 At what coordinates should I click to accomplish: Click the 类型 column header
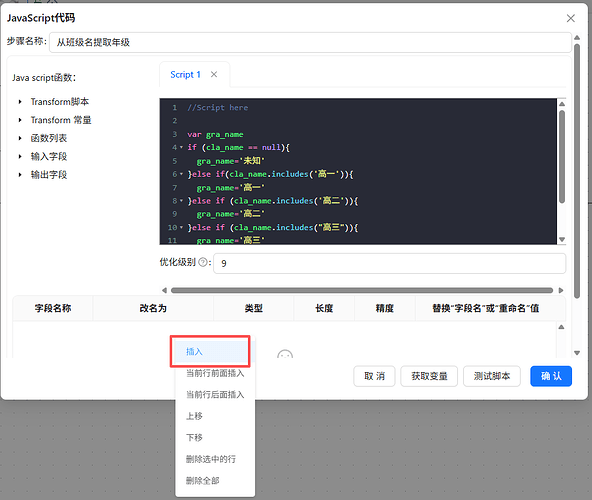click(253, 309)
